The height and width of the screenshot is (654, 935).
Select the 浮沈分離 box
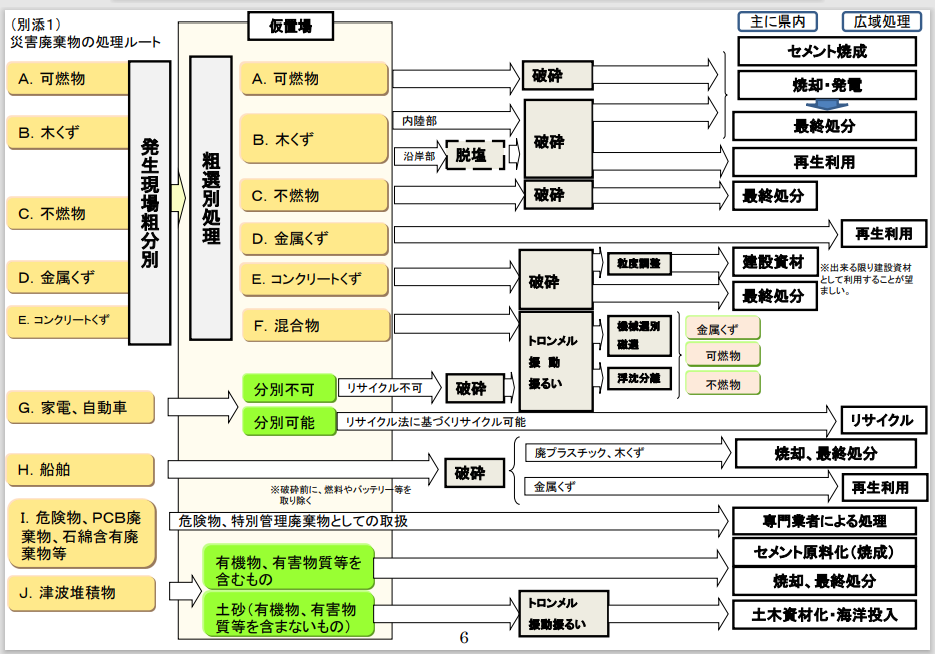pos(639,378)
